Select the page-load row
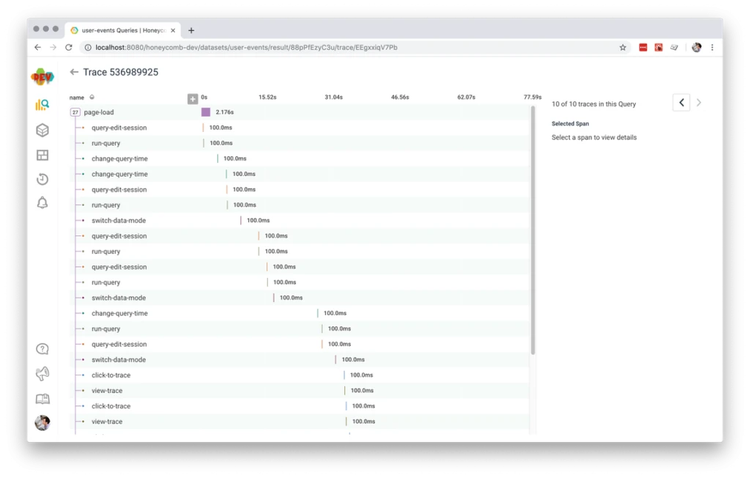The width and height of the screenshot is (750, 478). click(300, 112)
